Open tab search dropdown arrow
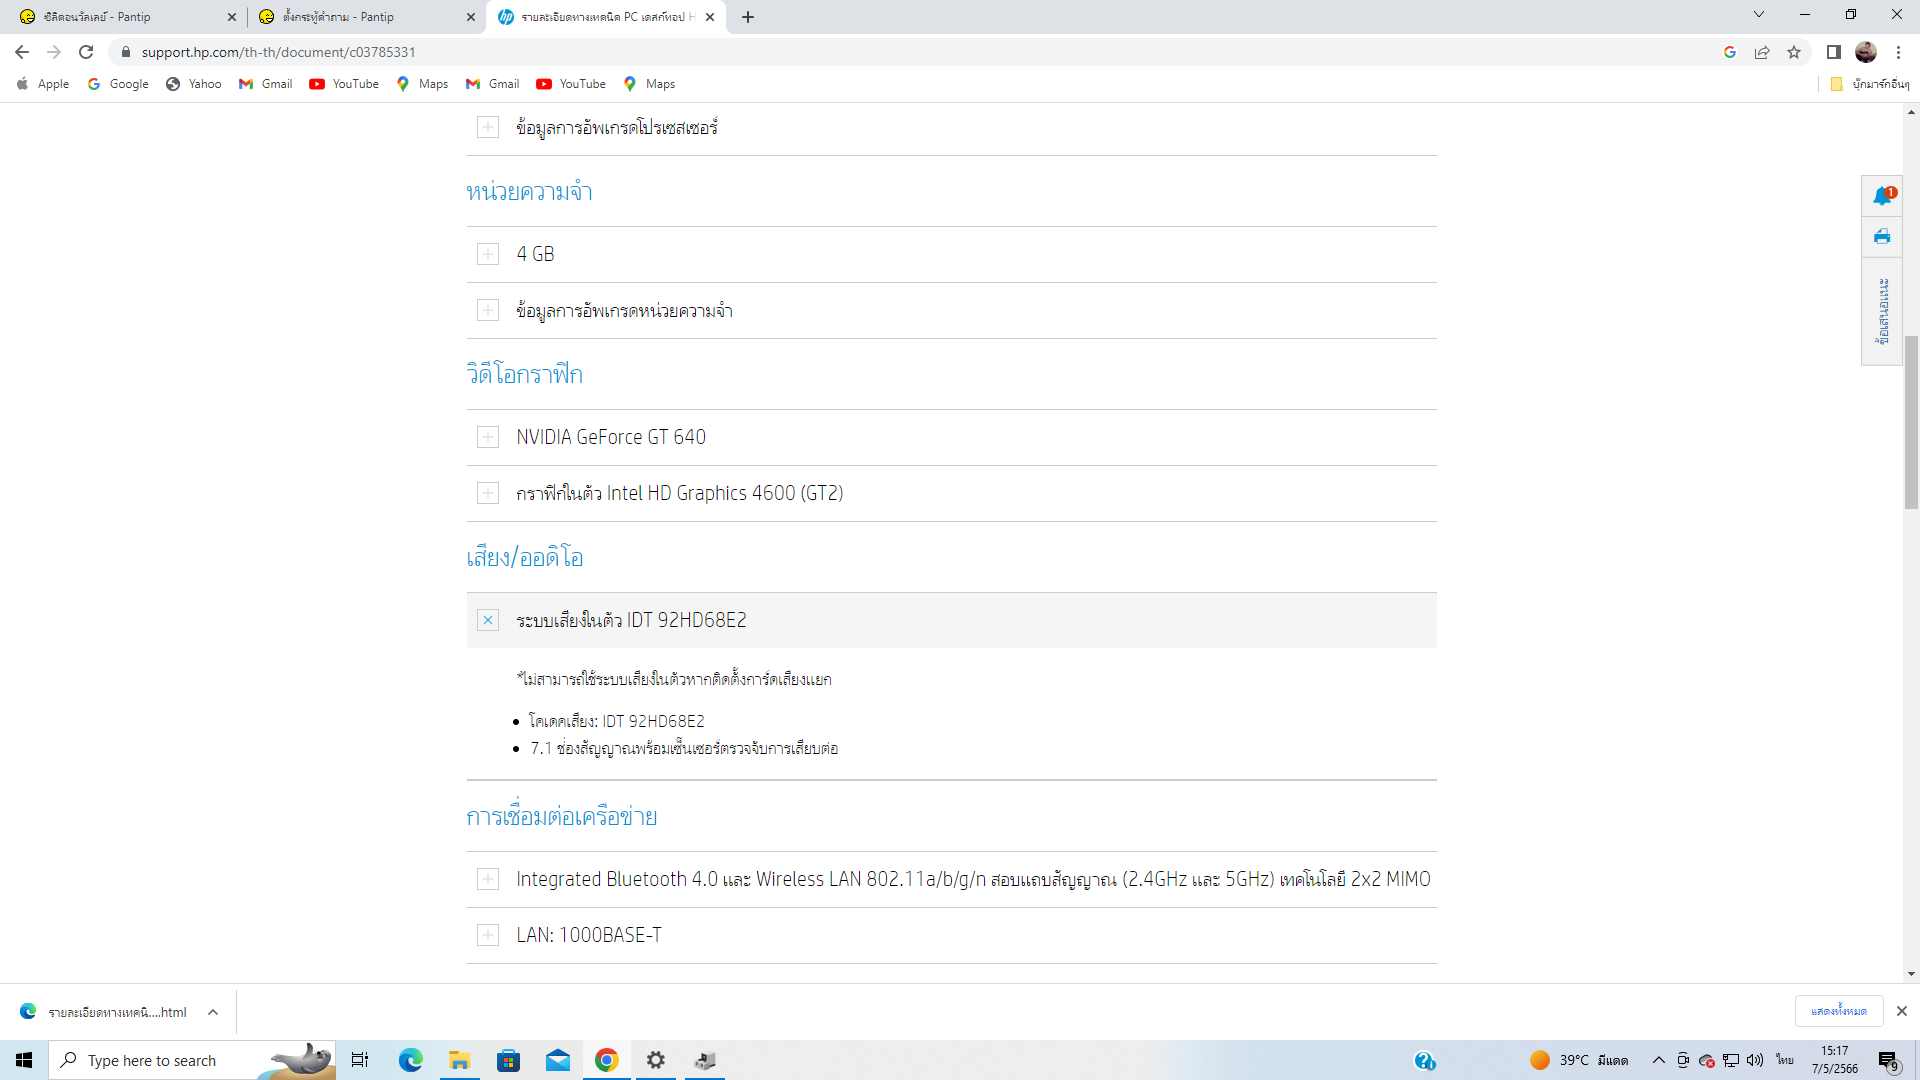Screen dimensions: 1920x1080 pos(1759,15)
